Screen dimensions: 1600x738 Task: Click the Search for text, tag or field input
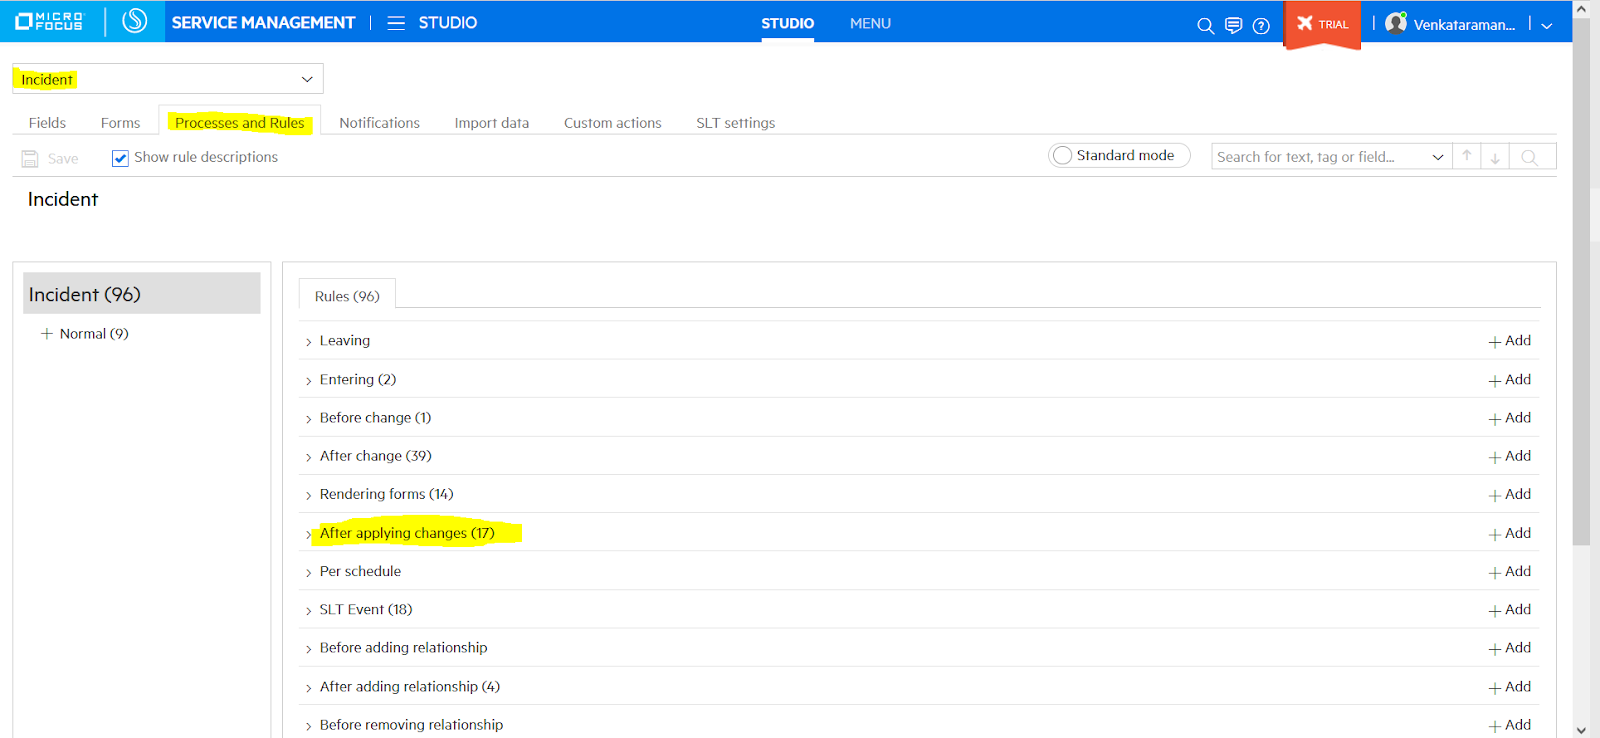tap(1318, 157)
